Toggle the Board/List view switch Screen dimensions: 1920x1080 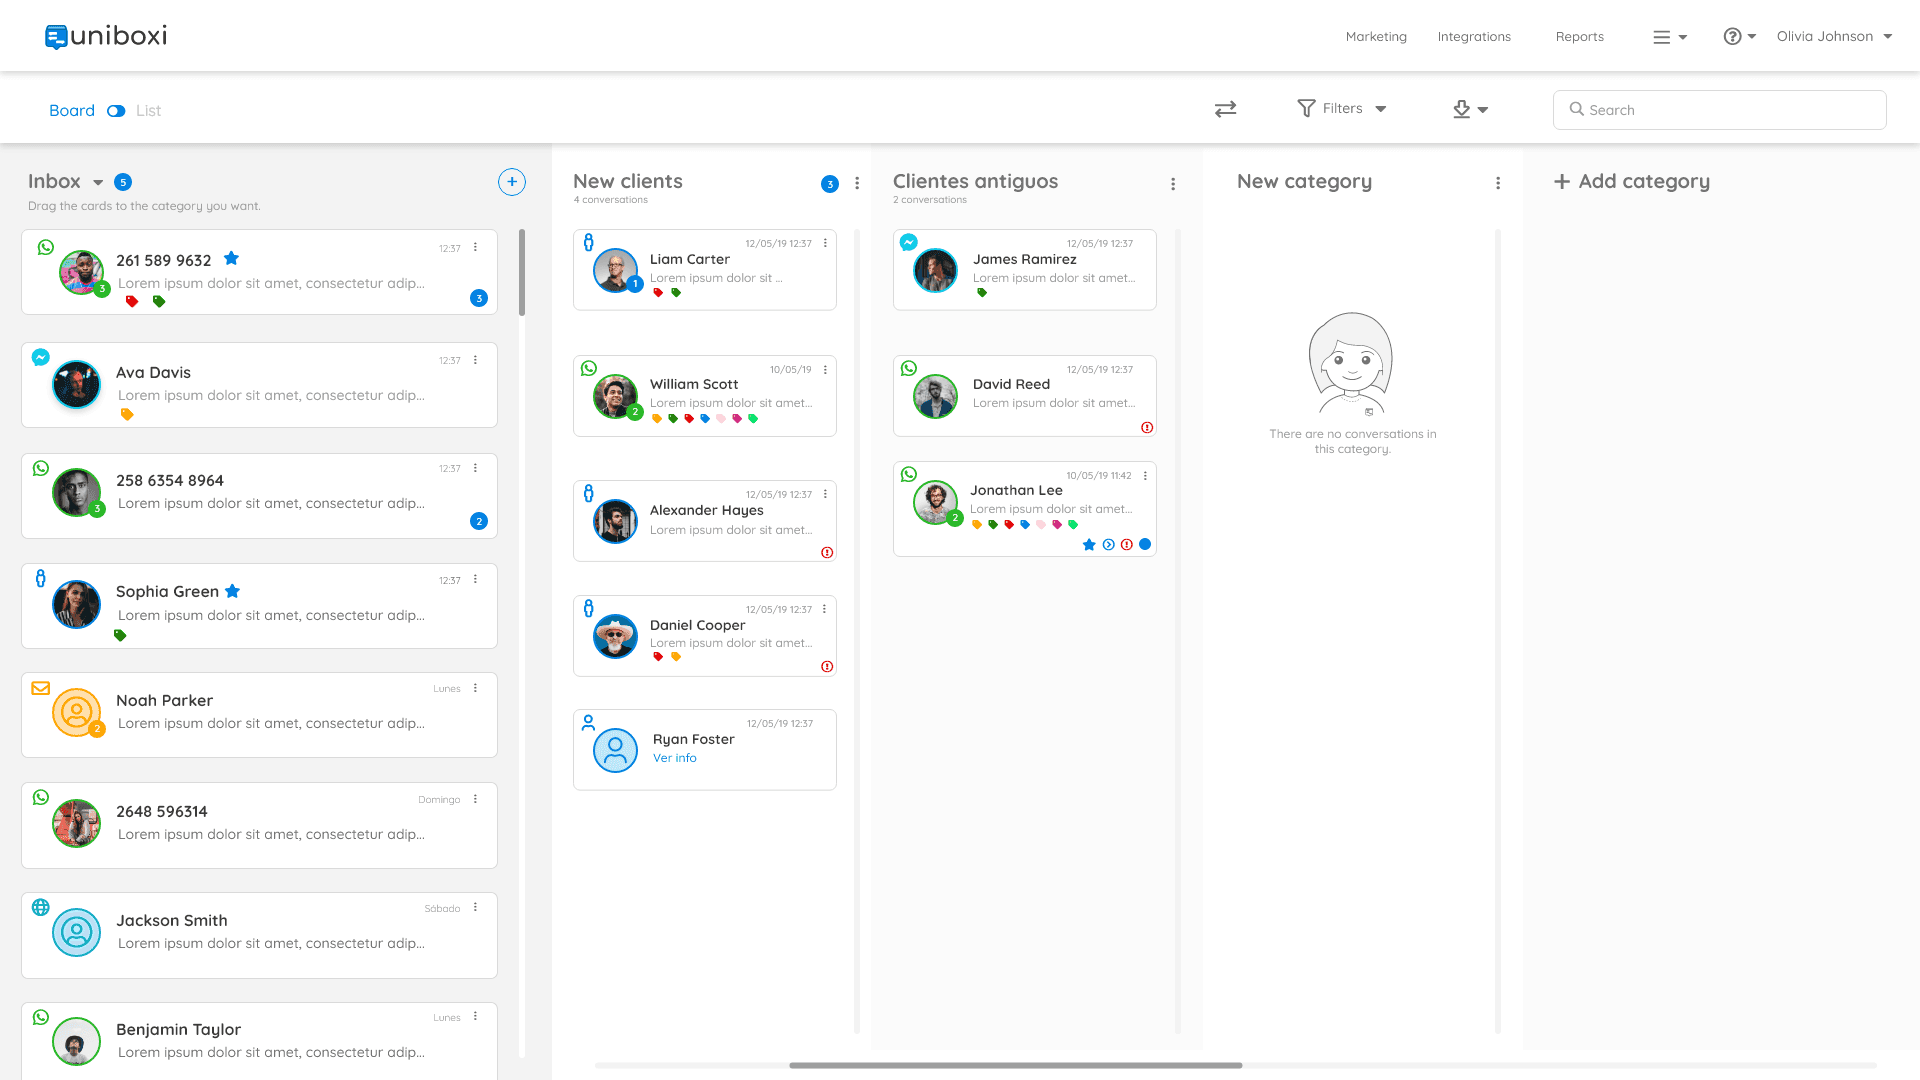116,111
